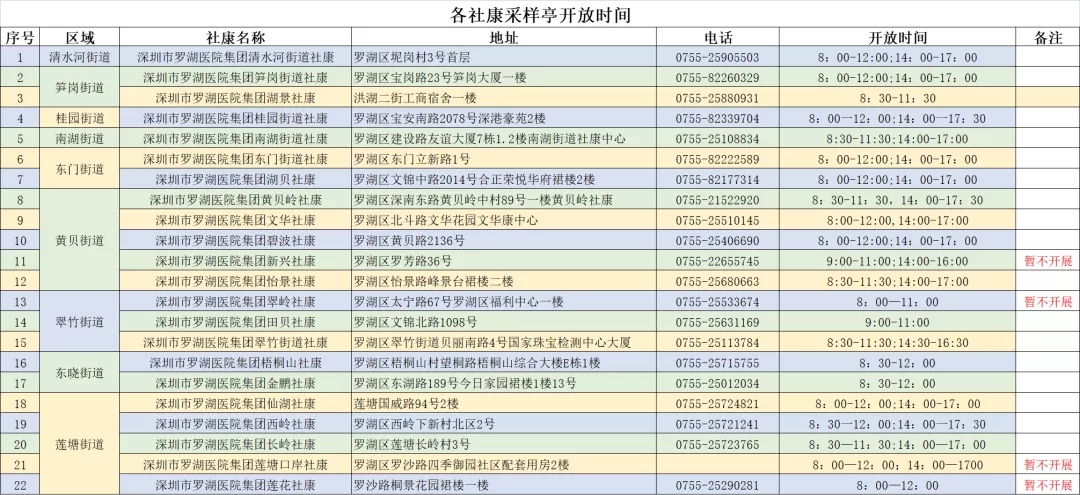Select phone number 0755-25533674

[718, 302]
